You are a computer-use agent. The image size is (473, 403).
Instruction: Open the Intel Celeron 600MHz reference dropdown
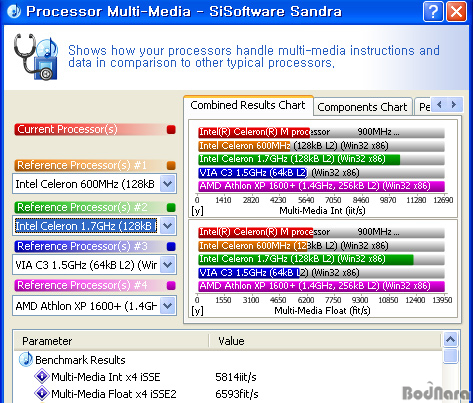point(168,184)
